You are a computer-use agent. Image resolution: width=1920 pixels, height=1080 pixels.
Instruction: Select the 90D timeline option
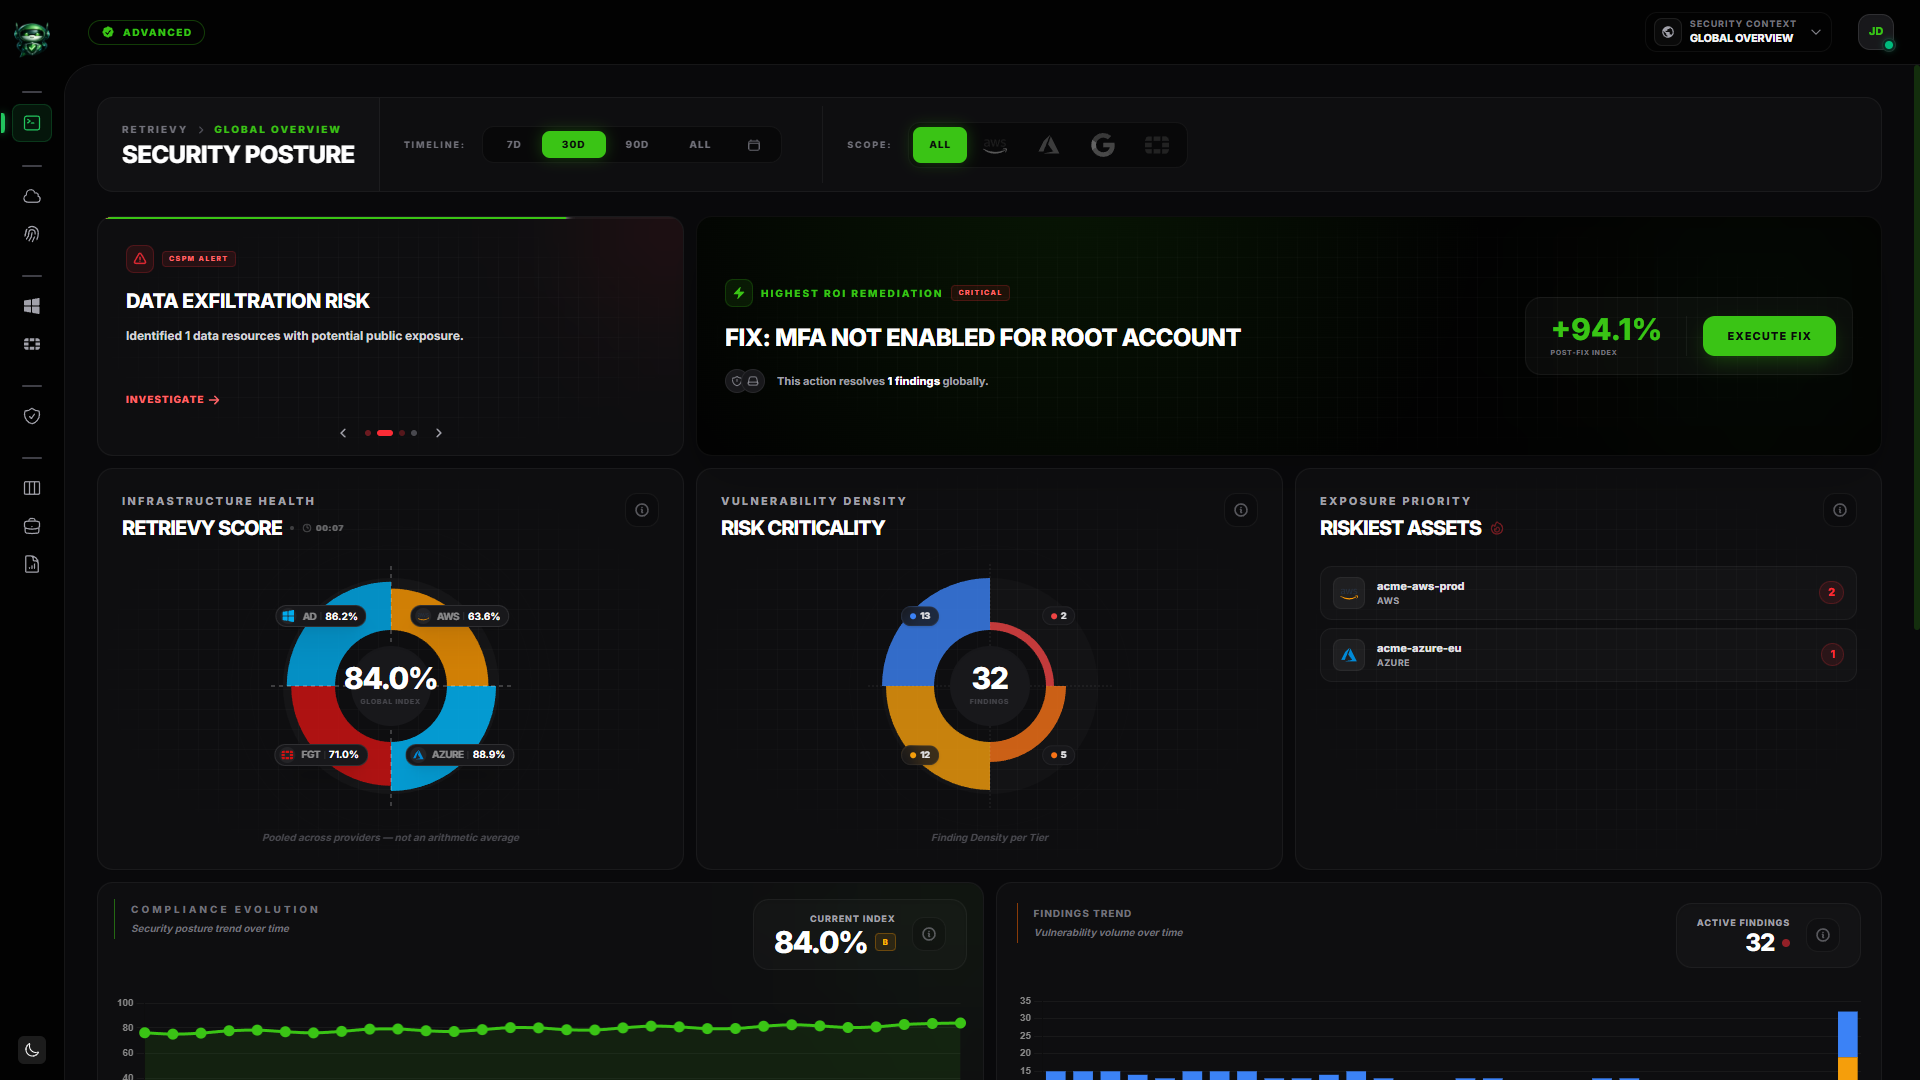(637, 145)
